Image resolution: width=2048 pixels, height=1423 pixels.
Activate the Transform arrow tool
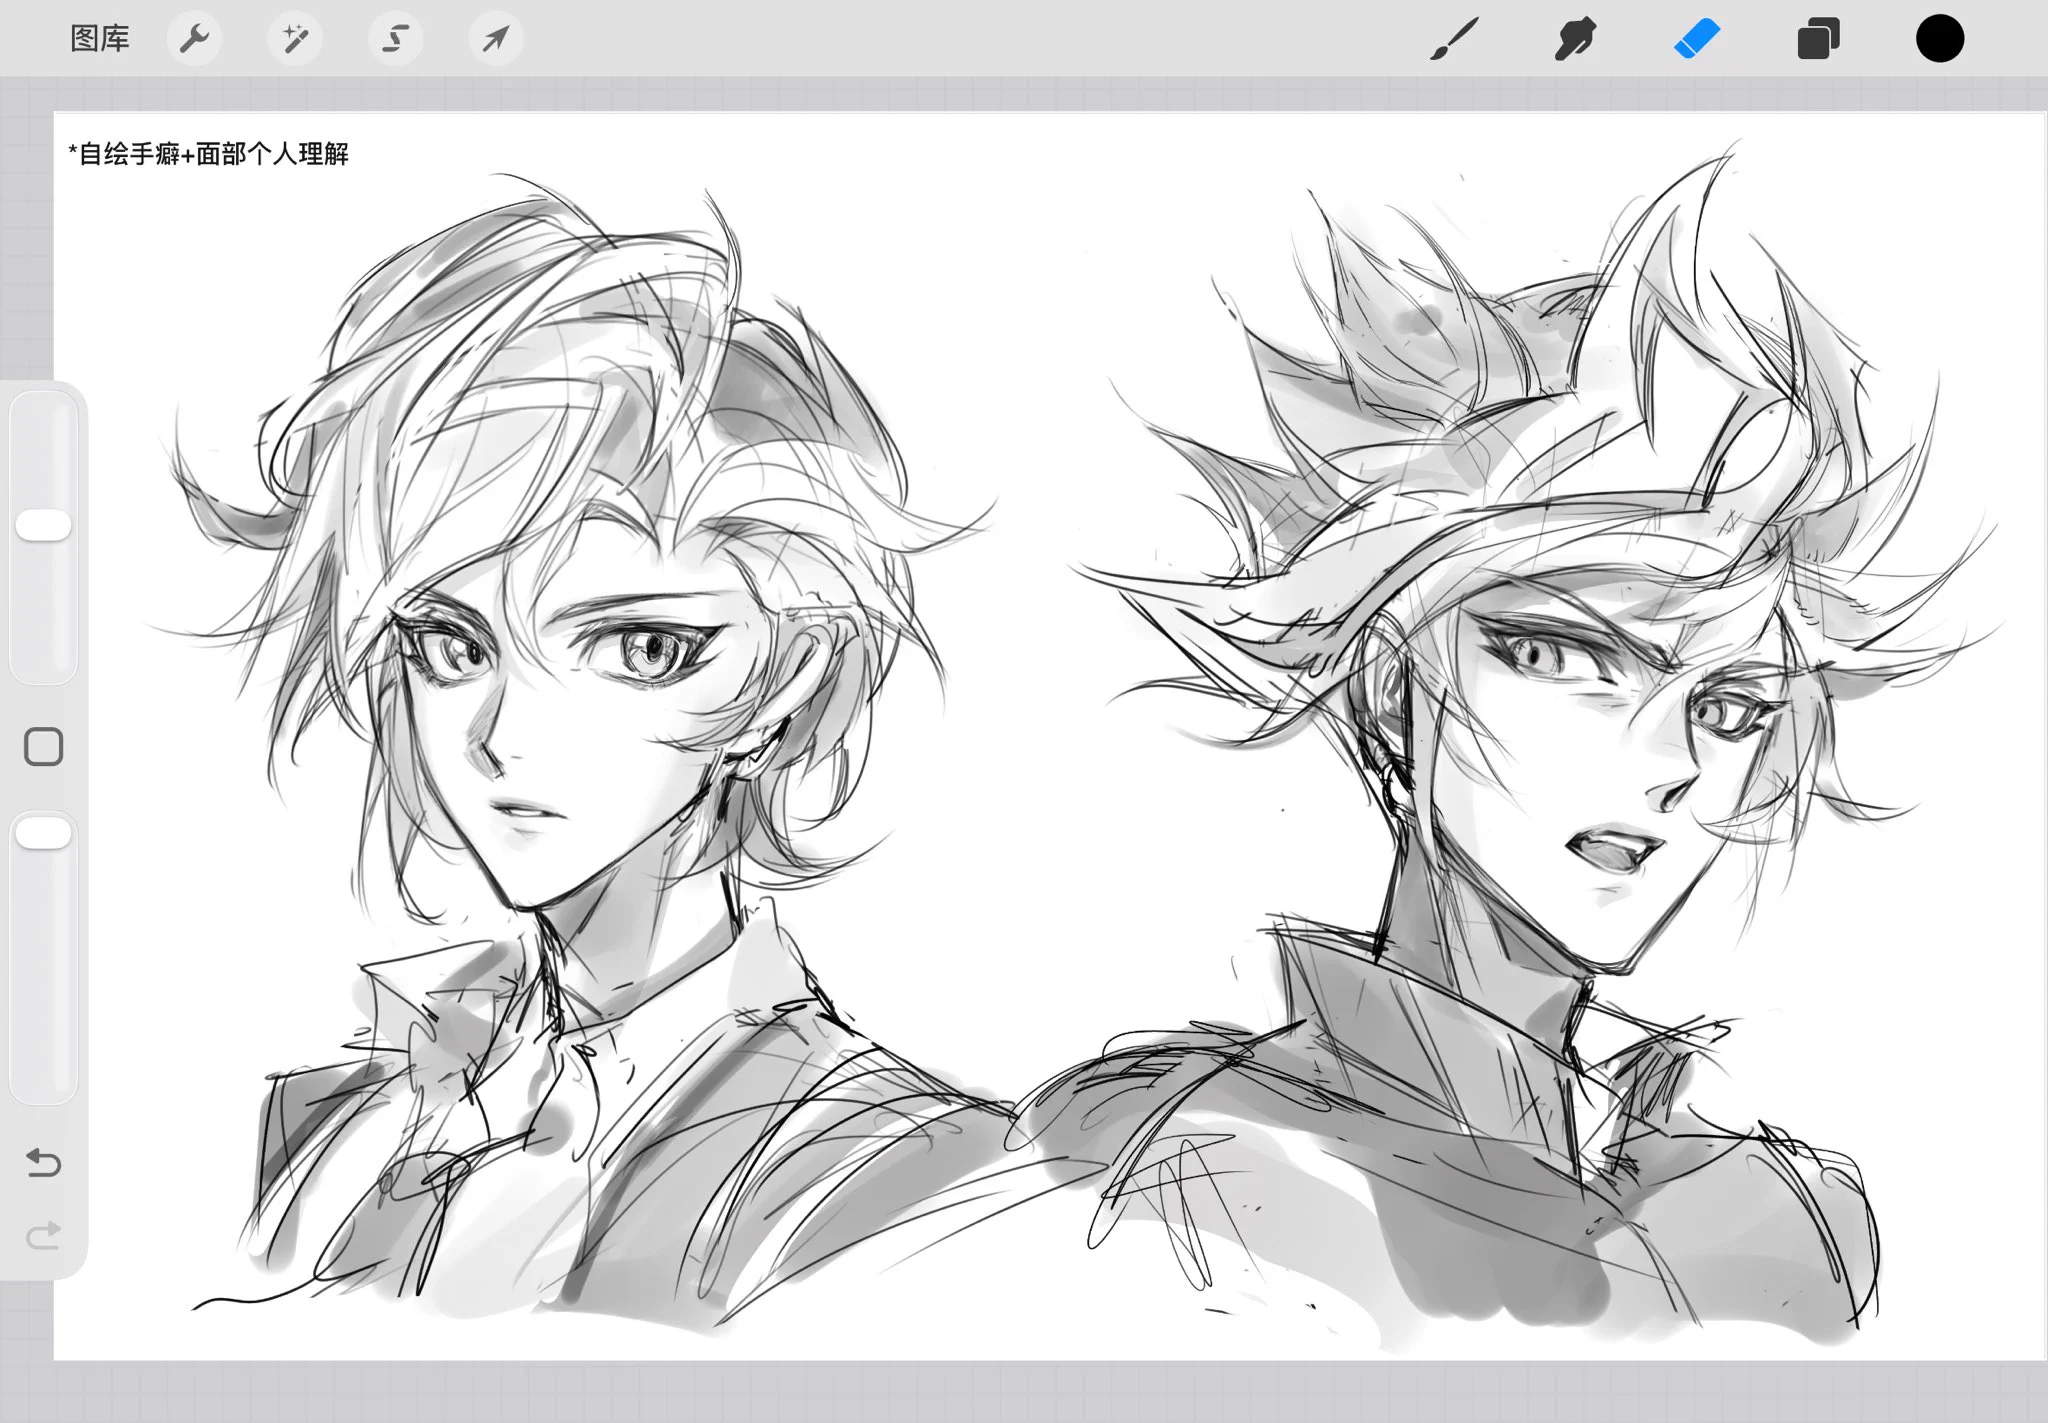point(496,39)
